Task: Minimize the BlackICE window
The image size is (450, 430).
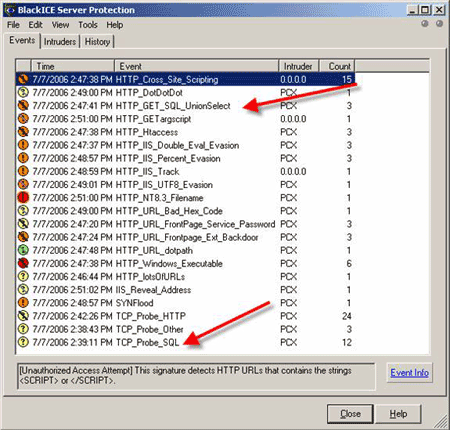Action: (413, 10)
